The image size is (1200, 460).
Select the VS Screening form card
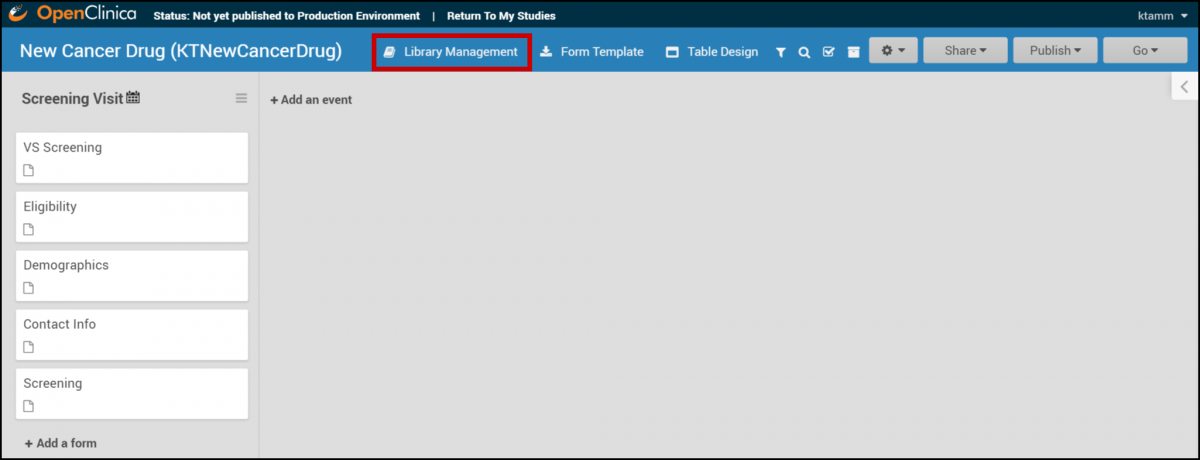coord(132,158)
